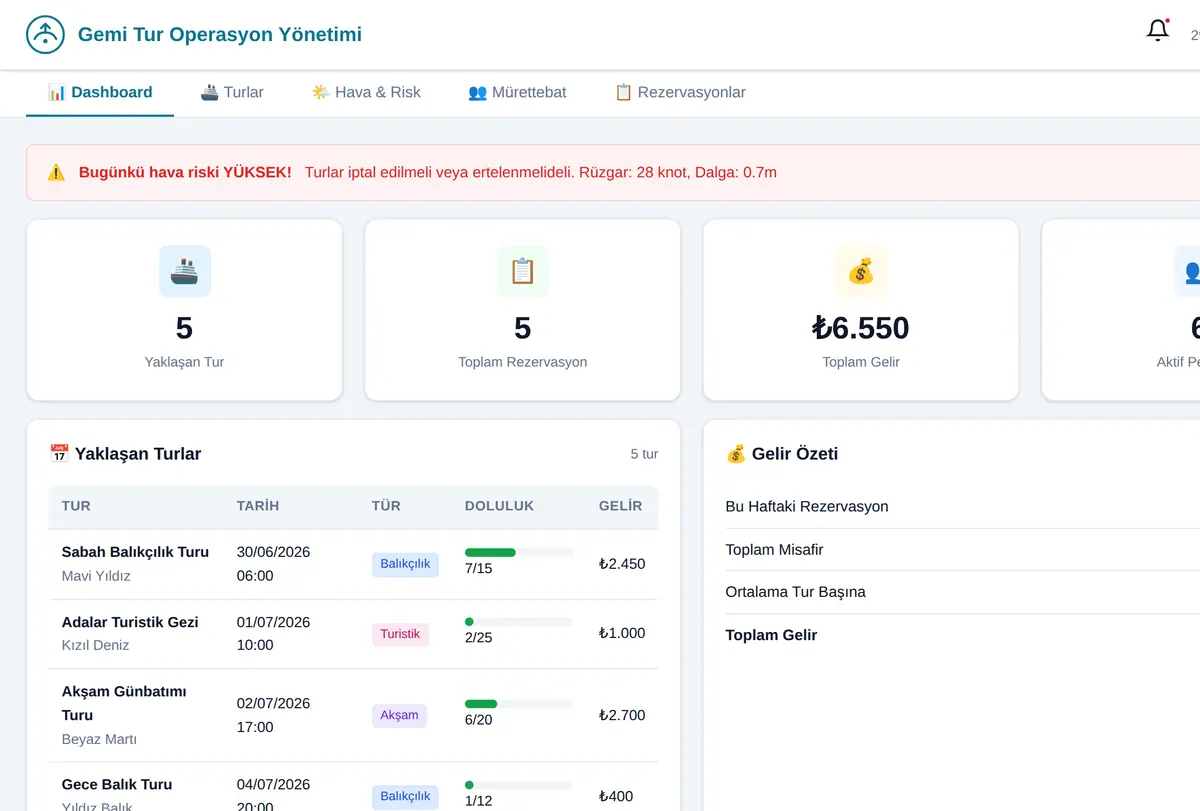The image size is (1200, 811).
Task: Go to the Hava & Risk tab
Action: tap(366, 92)
